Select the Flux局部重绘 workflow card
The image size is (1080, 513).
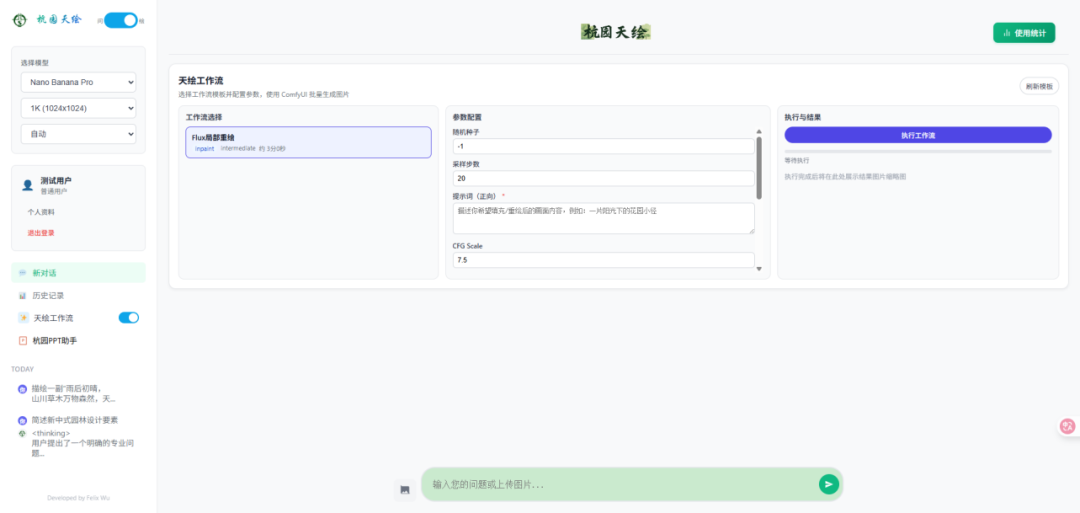coord(308,142)
